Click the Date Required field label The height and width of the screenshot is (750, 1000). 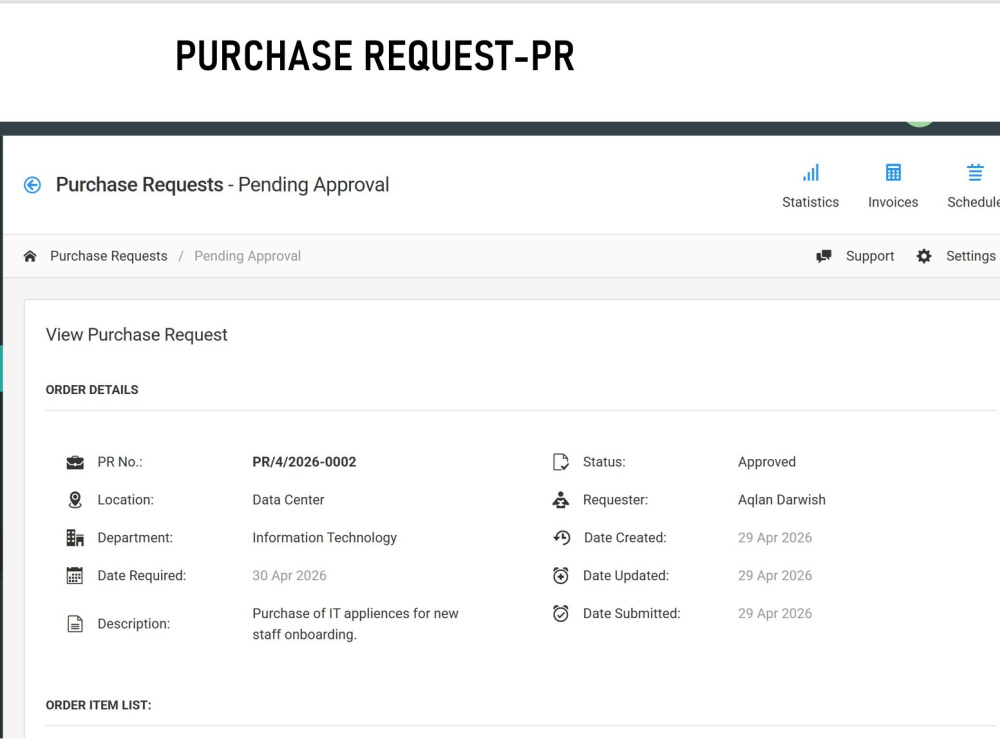click(142, 576)
